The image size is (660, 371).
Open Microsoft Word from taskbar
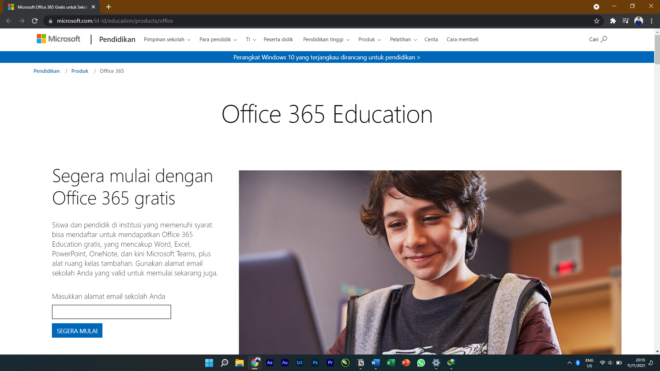click(376, 363)
